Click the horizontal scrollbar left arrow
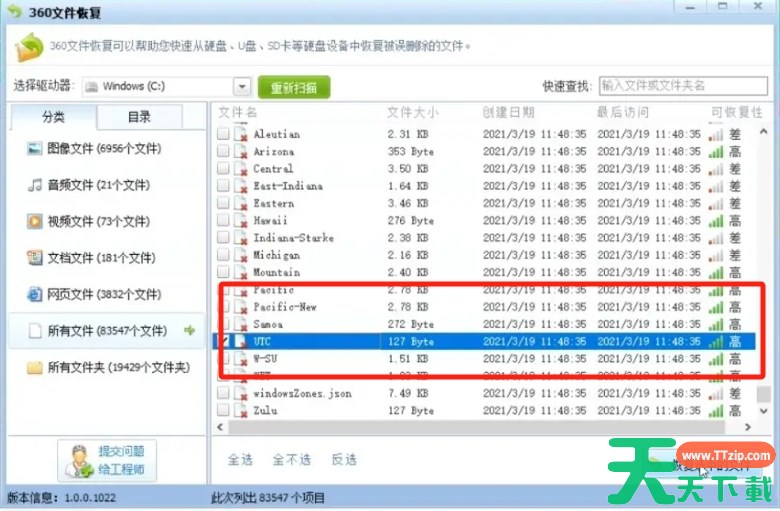780x511 pixels. [220, 426]
